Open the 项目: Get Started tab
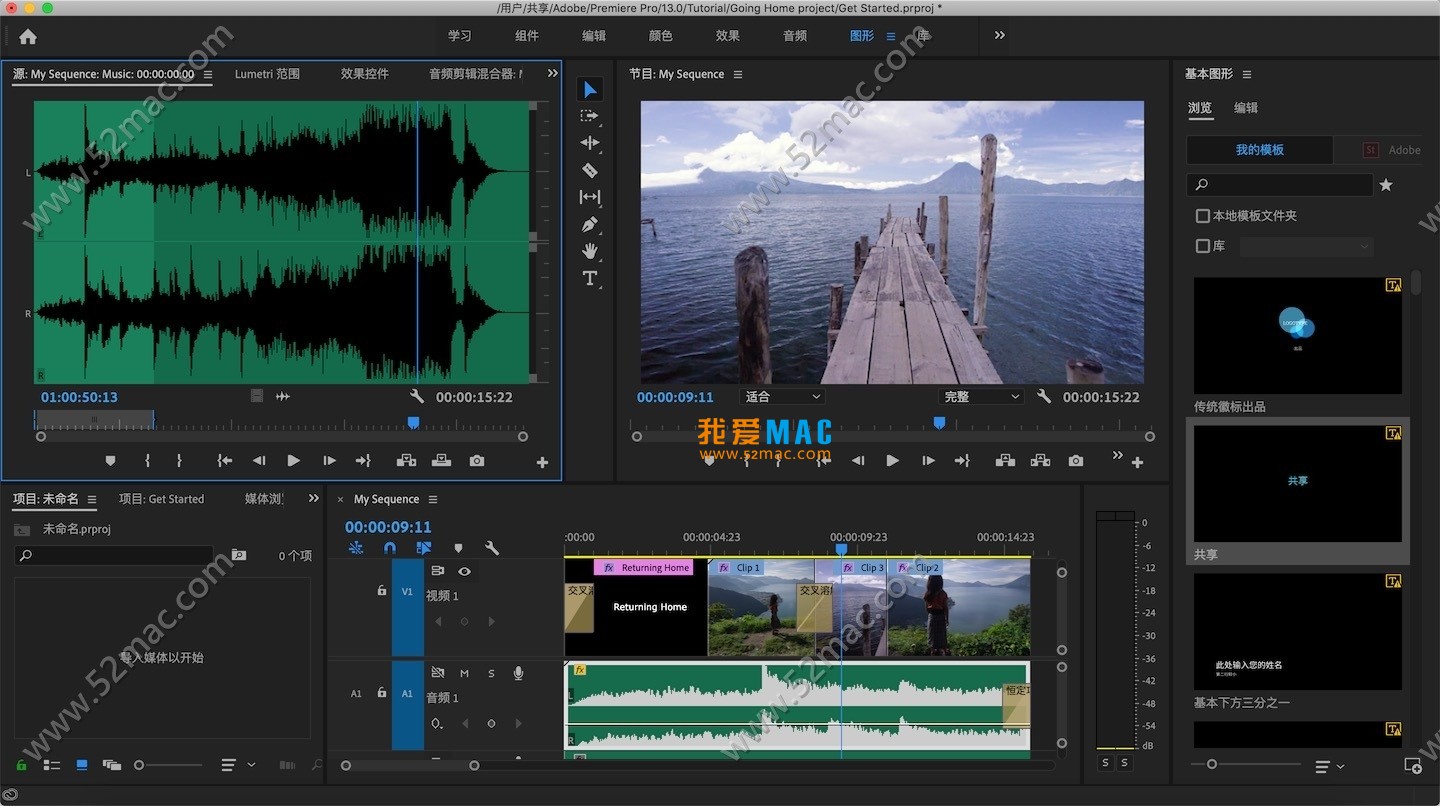 [161, 499]
